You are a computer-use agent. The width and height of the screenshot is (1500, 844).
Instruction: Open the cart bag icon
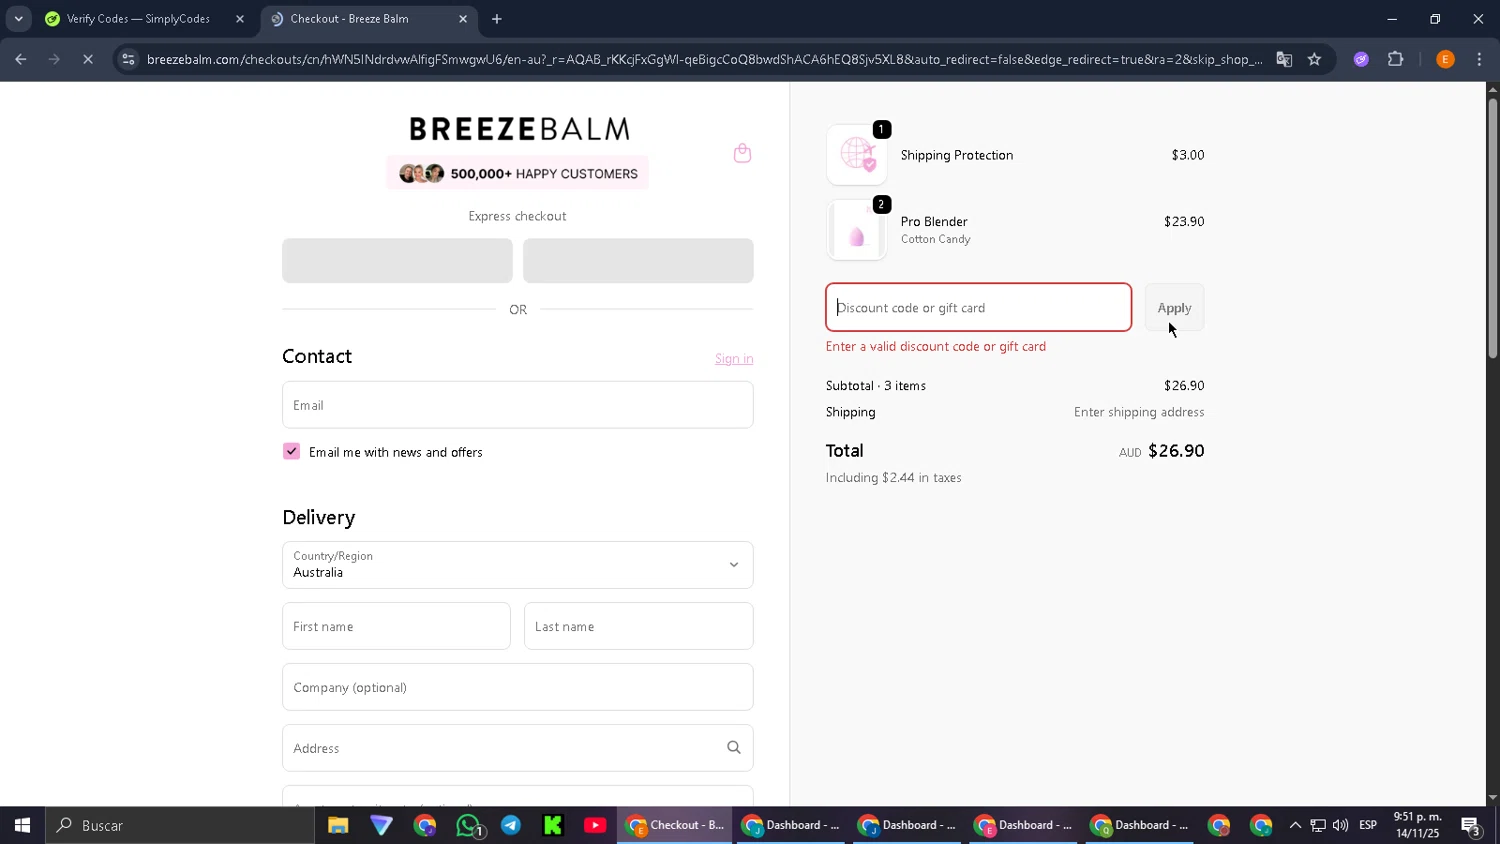742,153
